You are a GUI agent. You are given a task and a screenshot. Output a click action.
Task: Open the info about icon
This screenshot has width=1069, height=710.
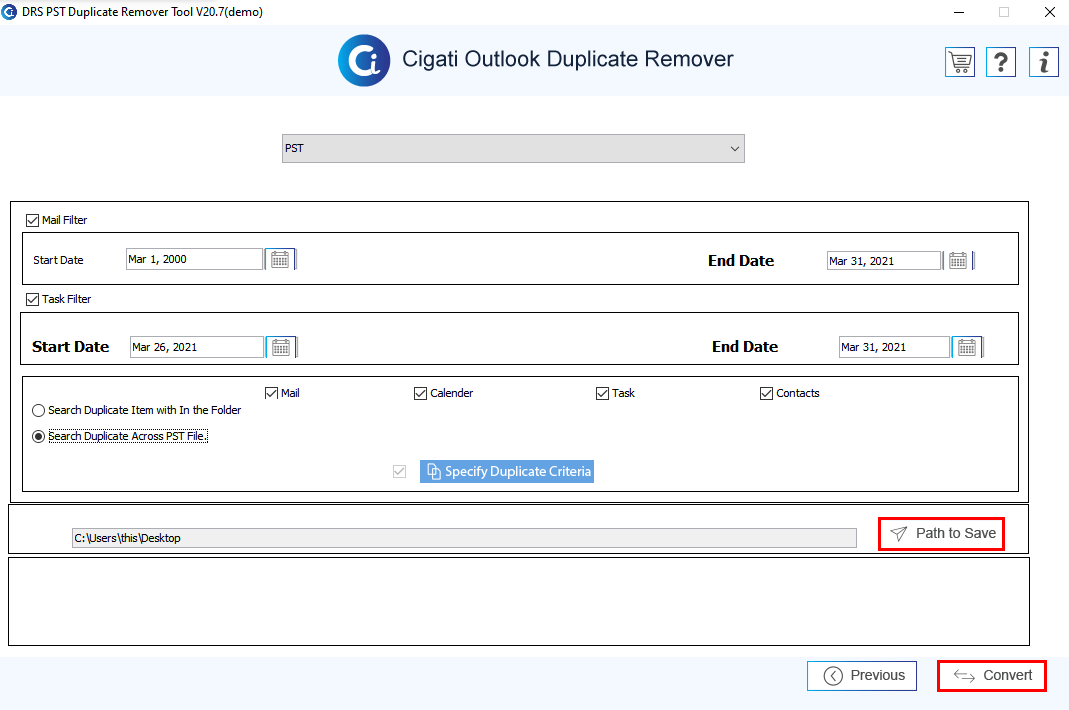coord(1043,63)
